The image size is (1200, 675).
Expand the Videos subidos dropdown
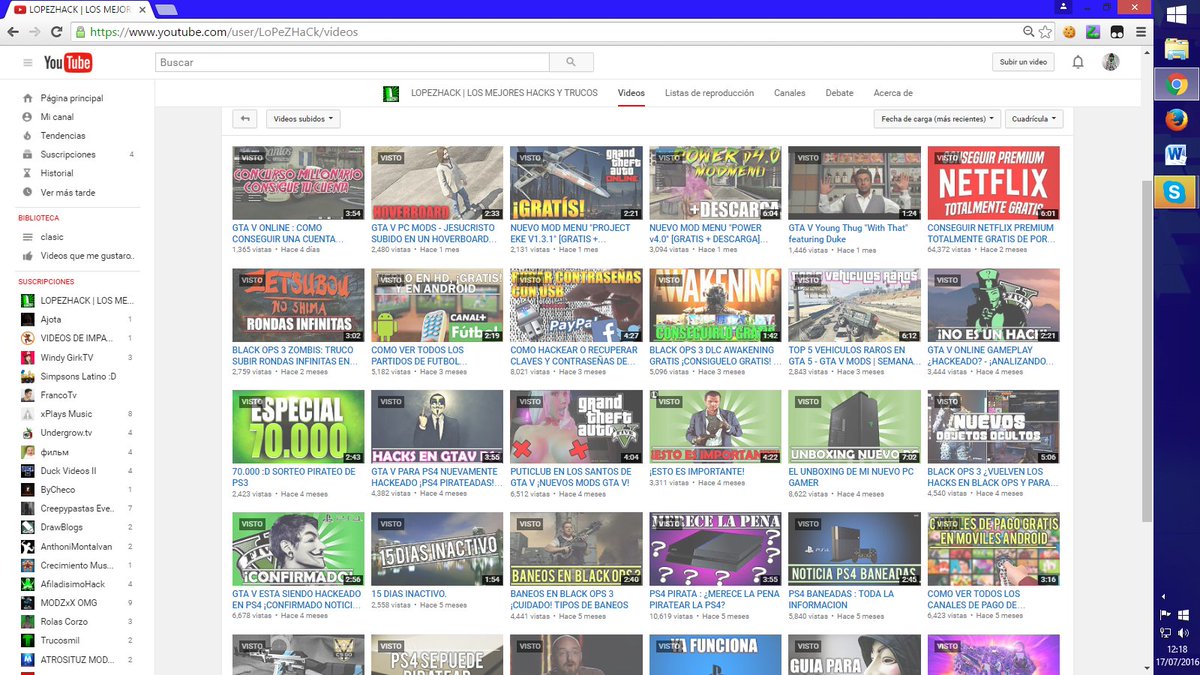click(x=303, y=118)
